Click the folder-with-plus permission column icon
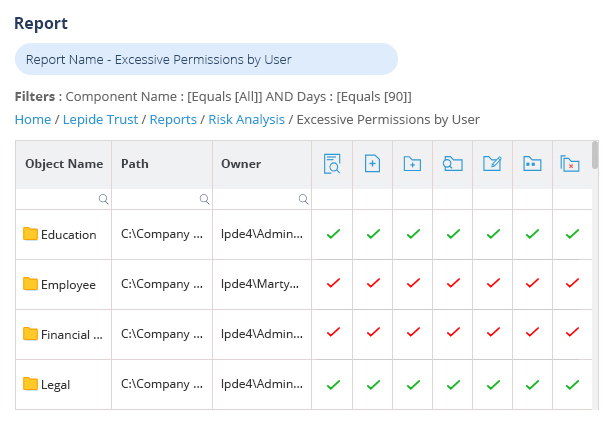Viewport: 612px width, 430px height. click(x=413, y=164)
